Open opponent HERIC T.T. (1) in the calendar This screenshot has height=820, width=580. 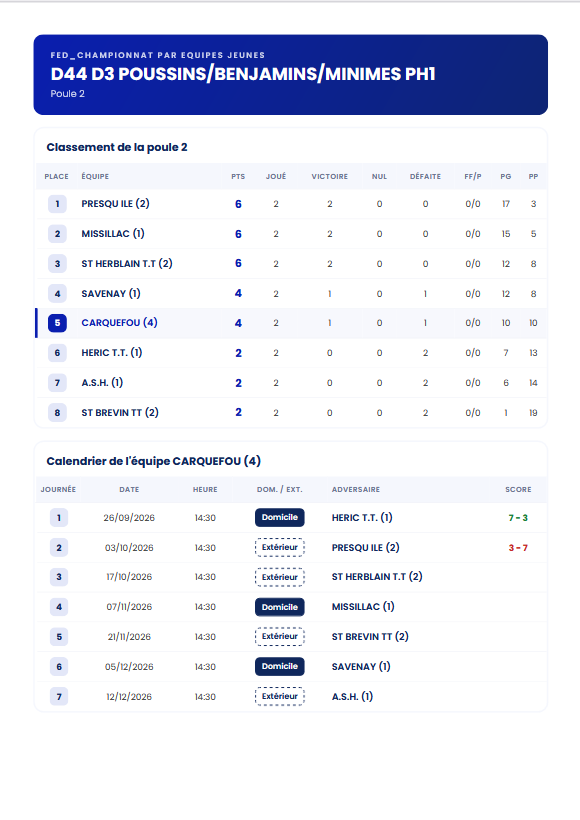point(362,518)
